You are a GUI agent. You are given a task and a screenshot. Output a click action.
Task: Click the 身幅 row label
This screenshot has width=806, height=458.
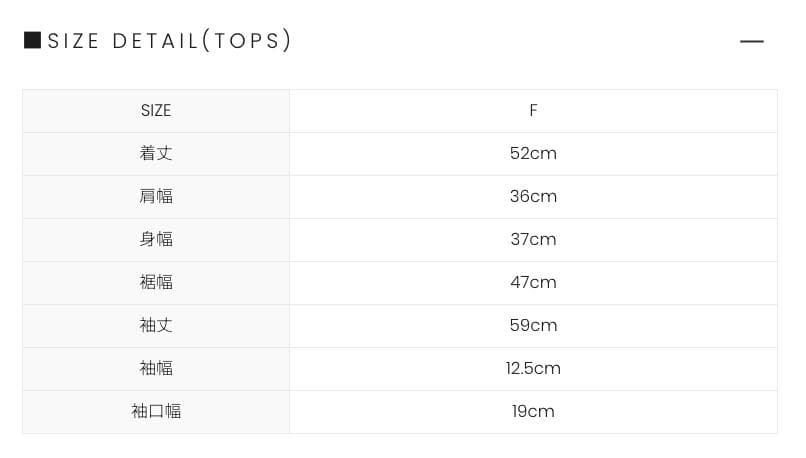pos(156,240)
